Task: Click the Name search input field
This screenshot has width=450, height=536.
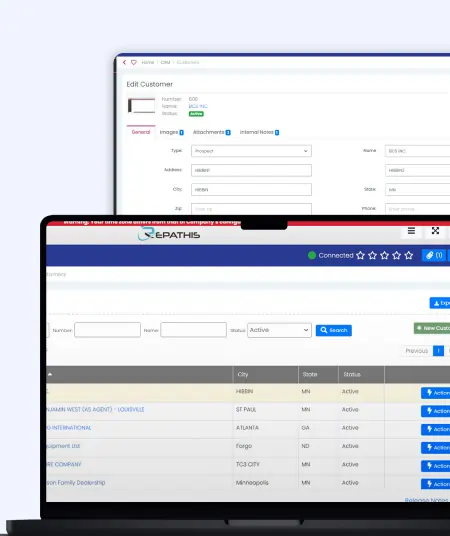Action: pos(194,330)
